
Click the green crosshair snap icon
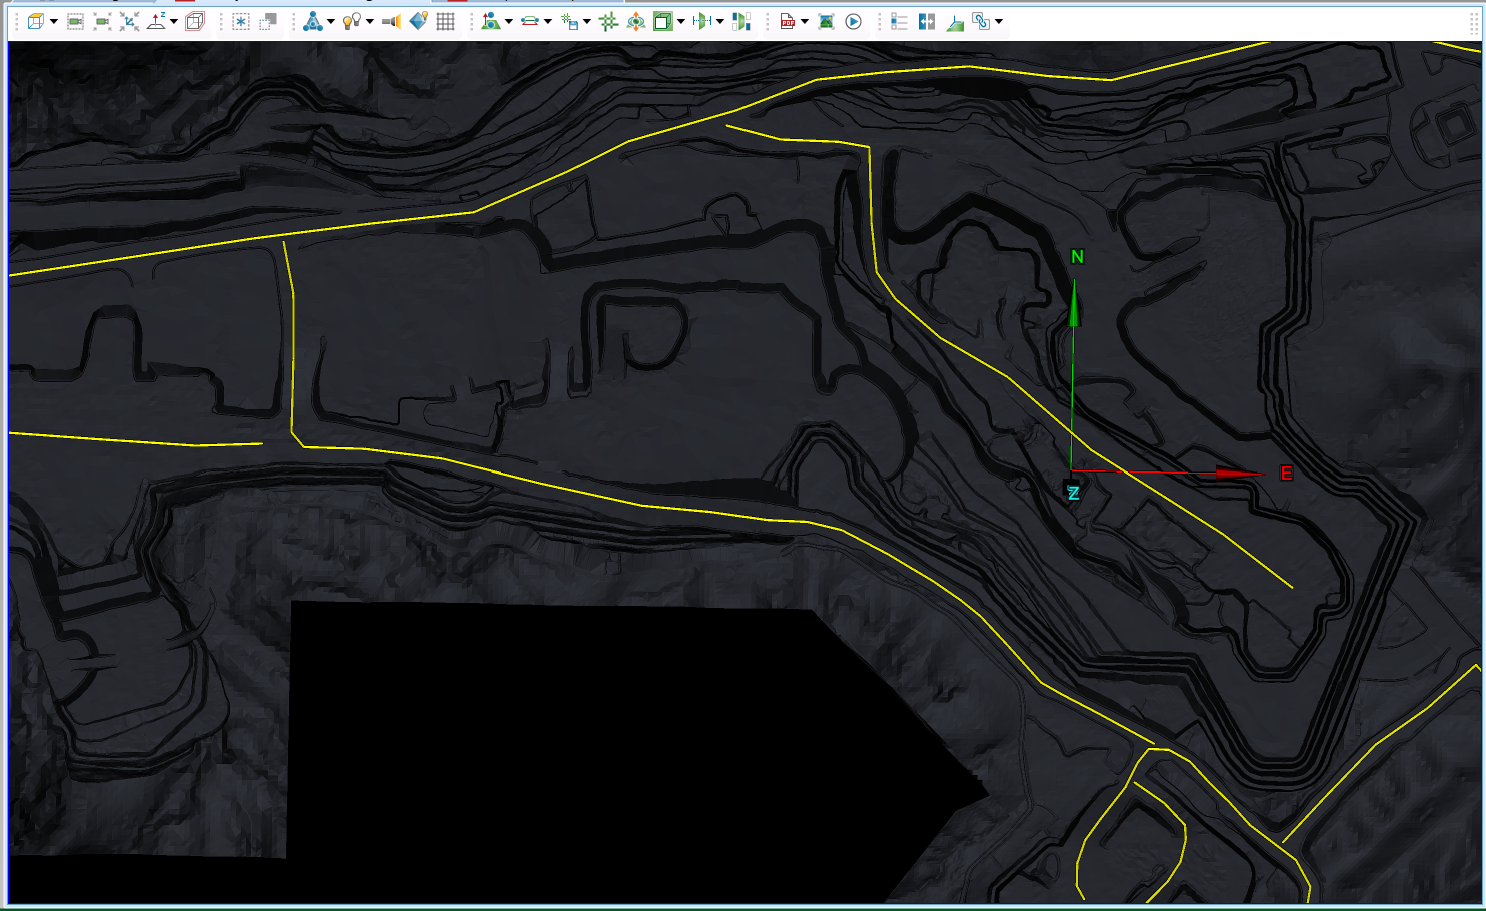pyautogui.click(x=608, y=21)
